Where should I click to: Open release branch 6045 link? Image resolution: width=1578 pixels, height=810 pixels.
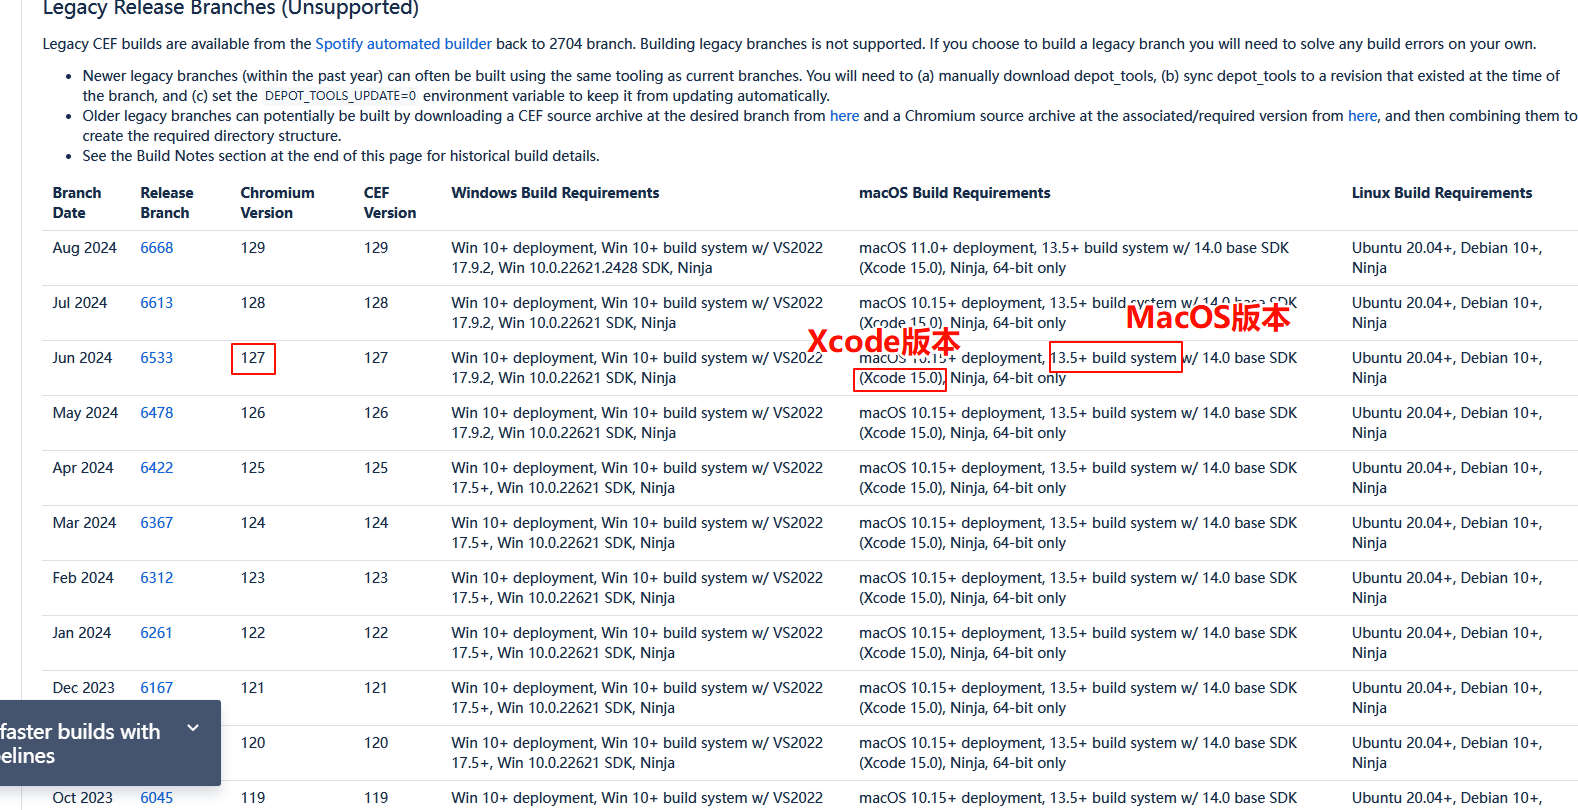[156, 798]
